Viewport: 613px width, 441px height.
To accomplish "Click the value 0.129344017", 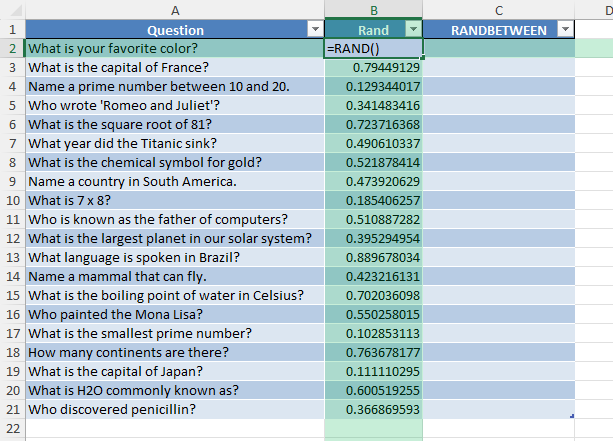I will (x=383, y=86).
